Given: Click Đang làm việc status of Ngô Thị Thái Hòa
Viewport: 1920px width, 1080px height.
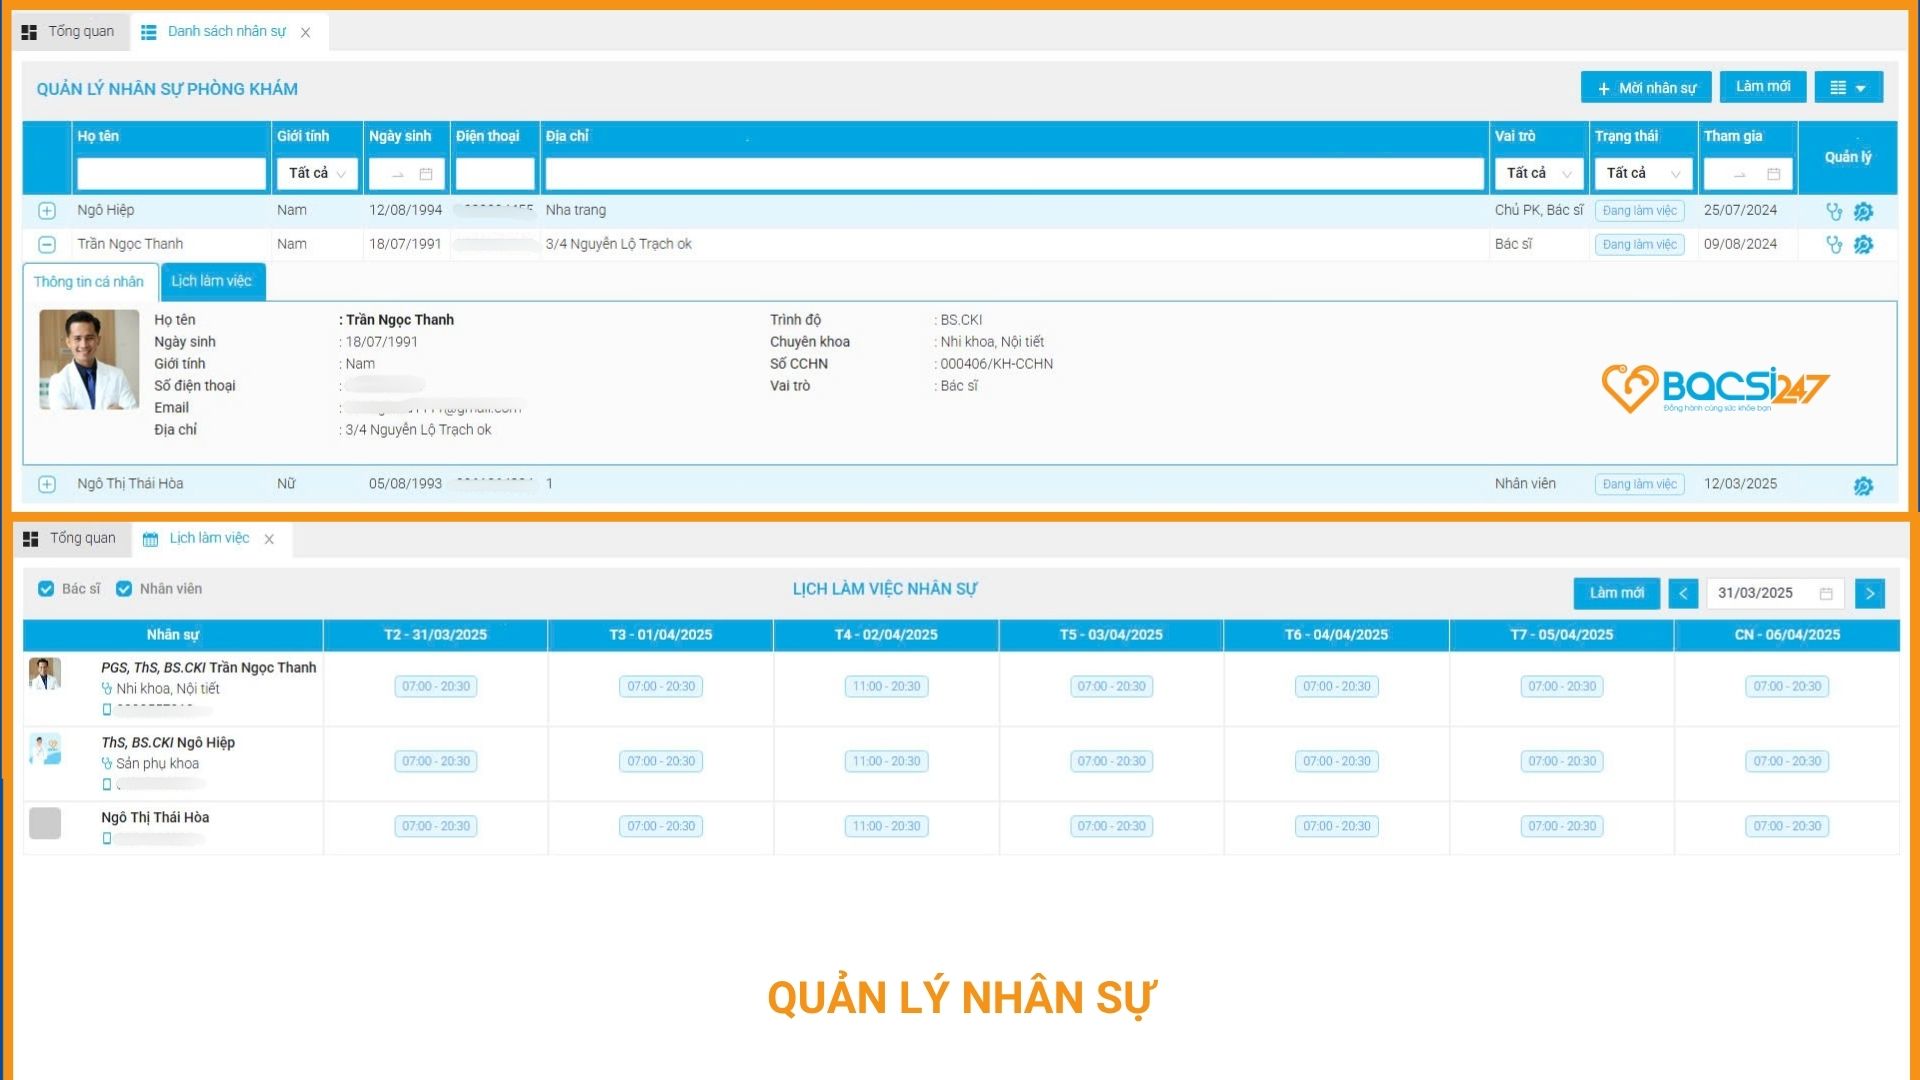Looking at the screenshot, I should 1639,485.
